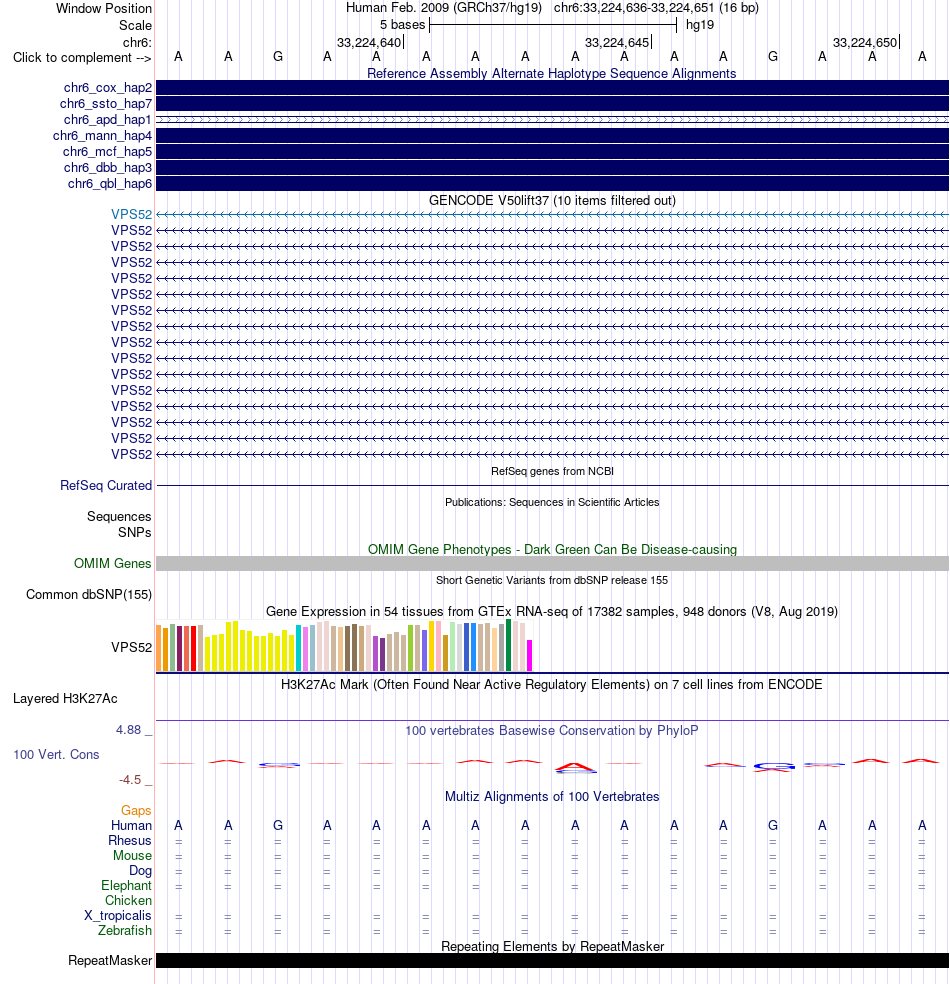Open 100 vertebrates Basewise Conservation by PhyloP title

[552, 730]
